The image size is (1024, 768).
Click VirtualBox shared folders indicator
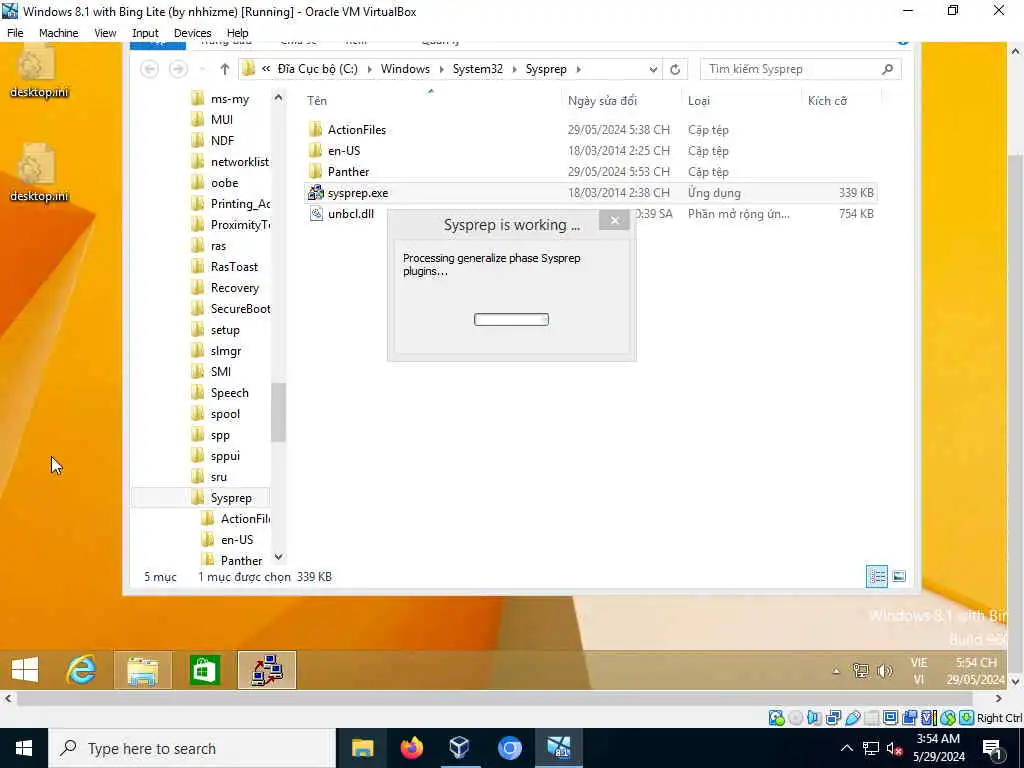pyautogui.click(x=871, y=718)
